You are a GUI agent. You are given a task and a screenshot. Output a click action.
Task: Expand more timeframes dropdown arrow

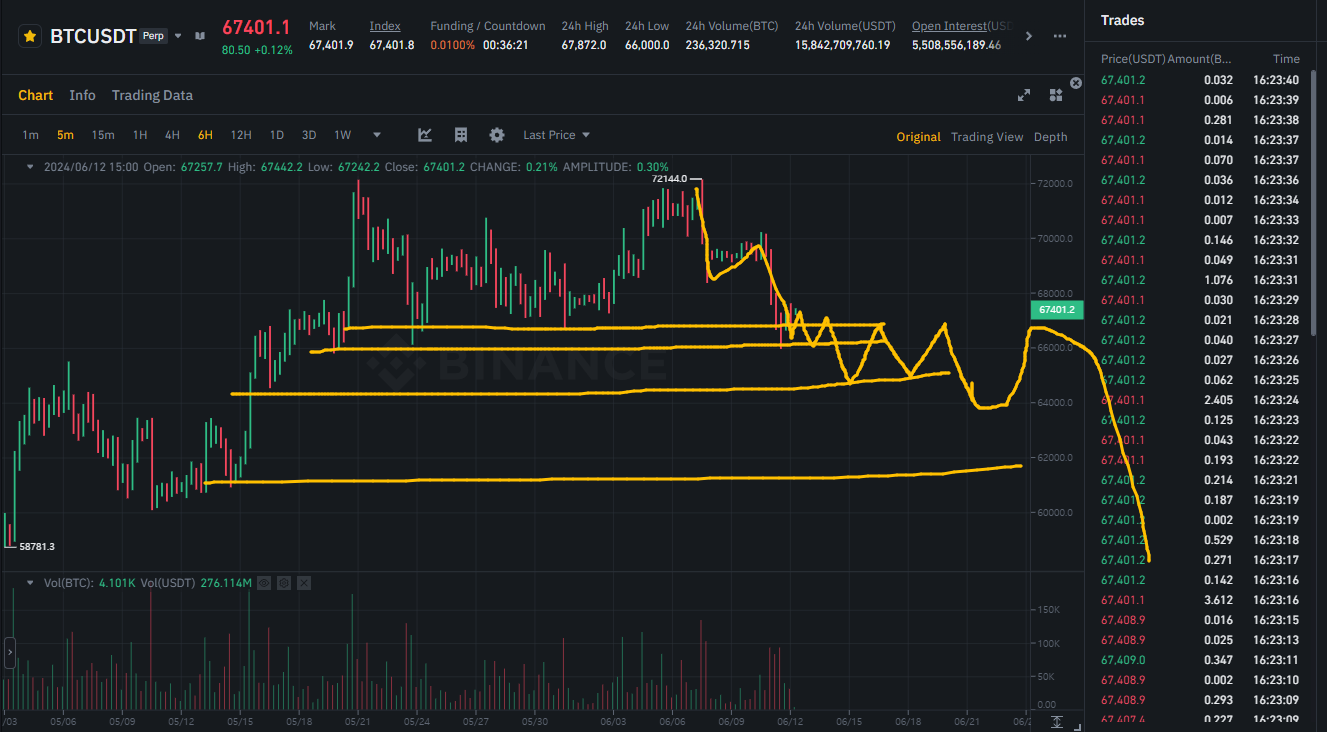[377, 135]
